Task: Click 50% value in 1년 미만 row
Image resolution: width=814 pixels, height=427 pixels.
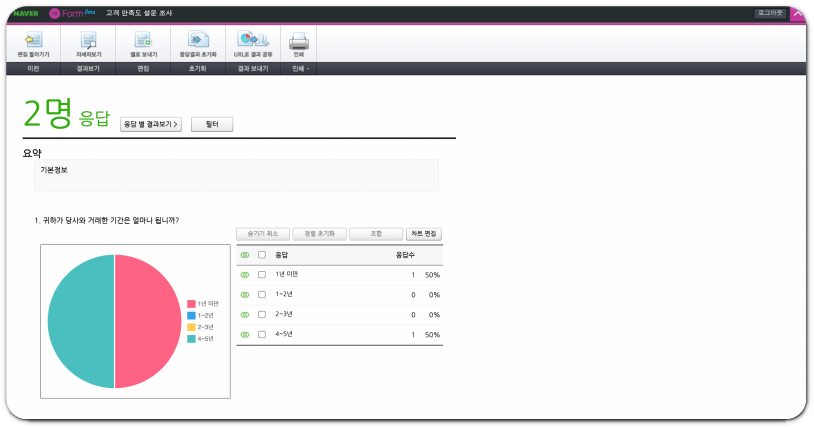Action: coord(432,275)
